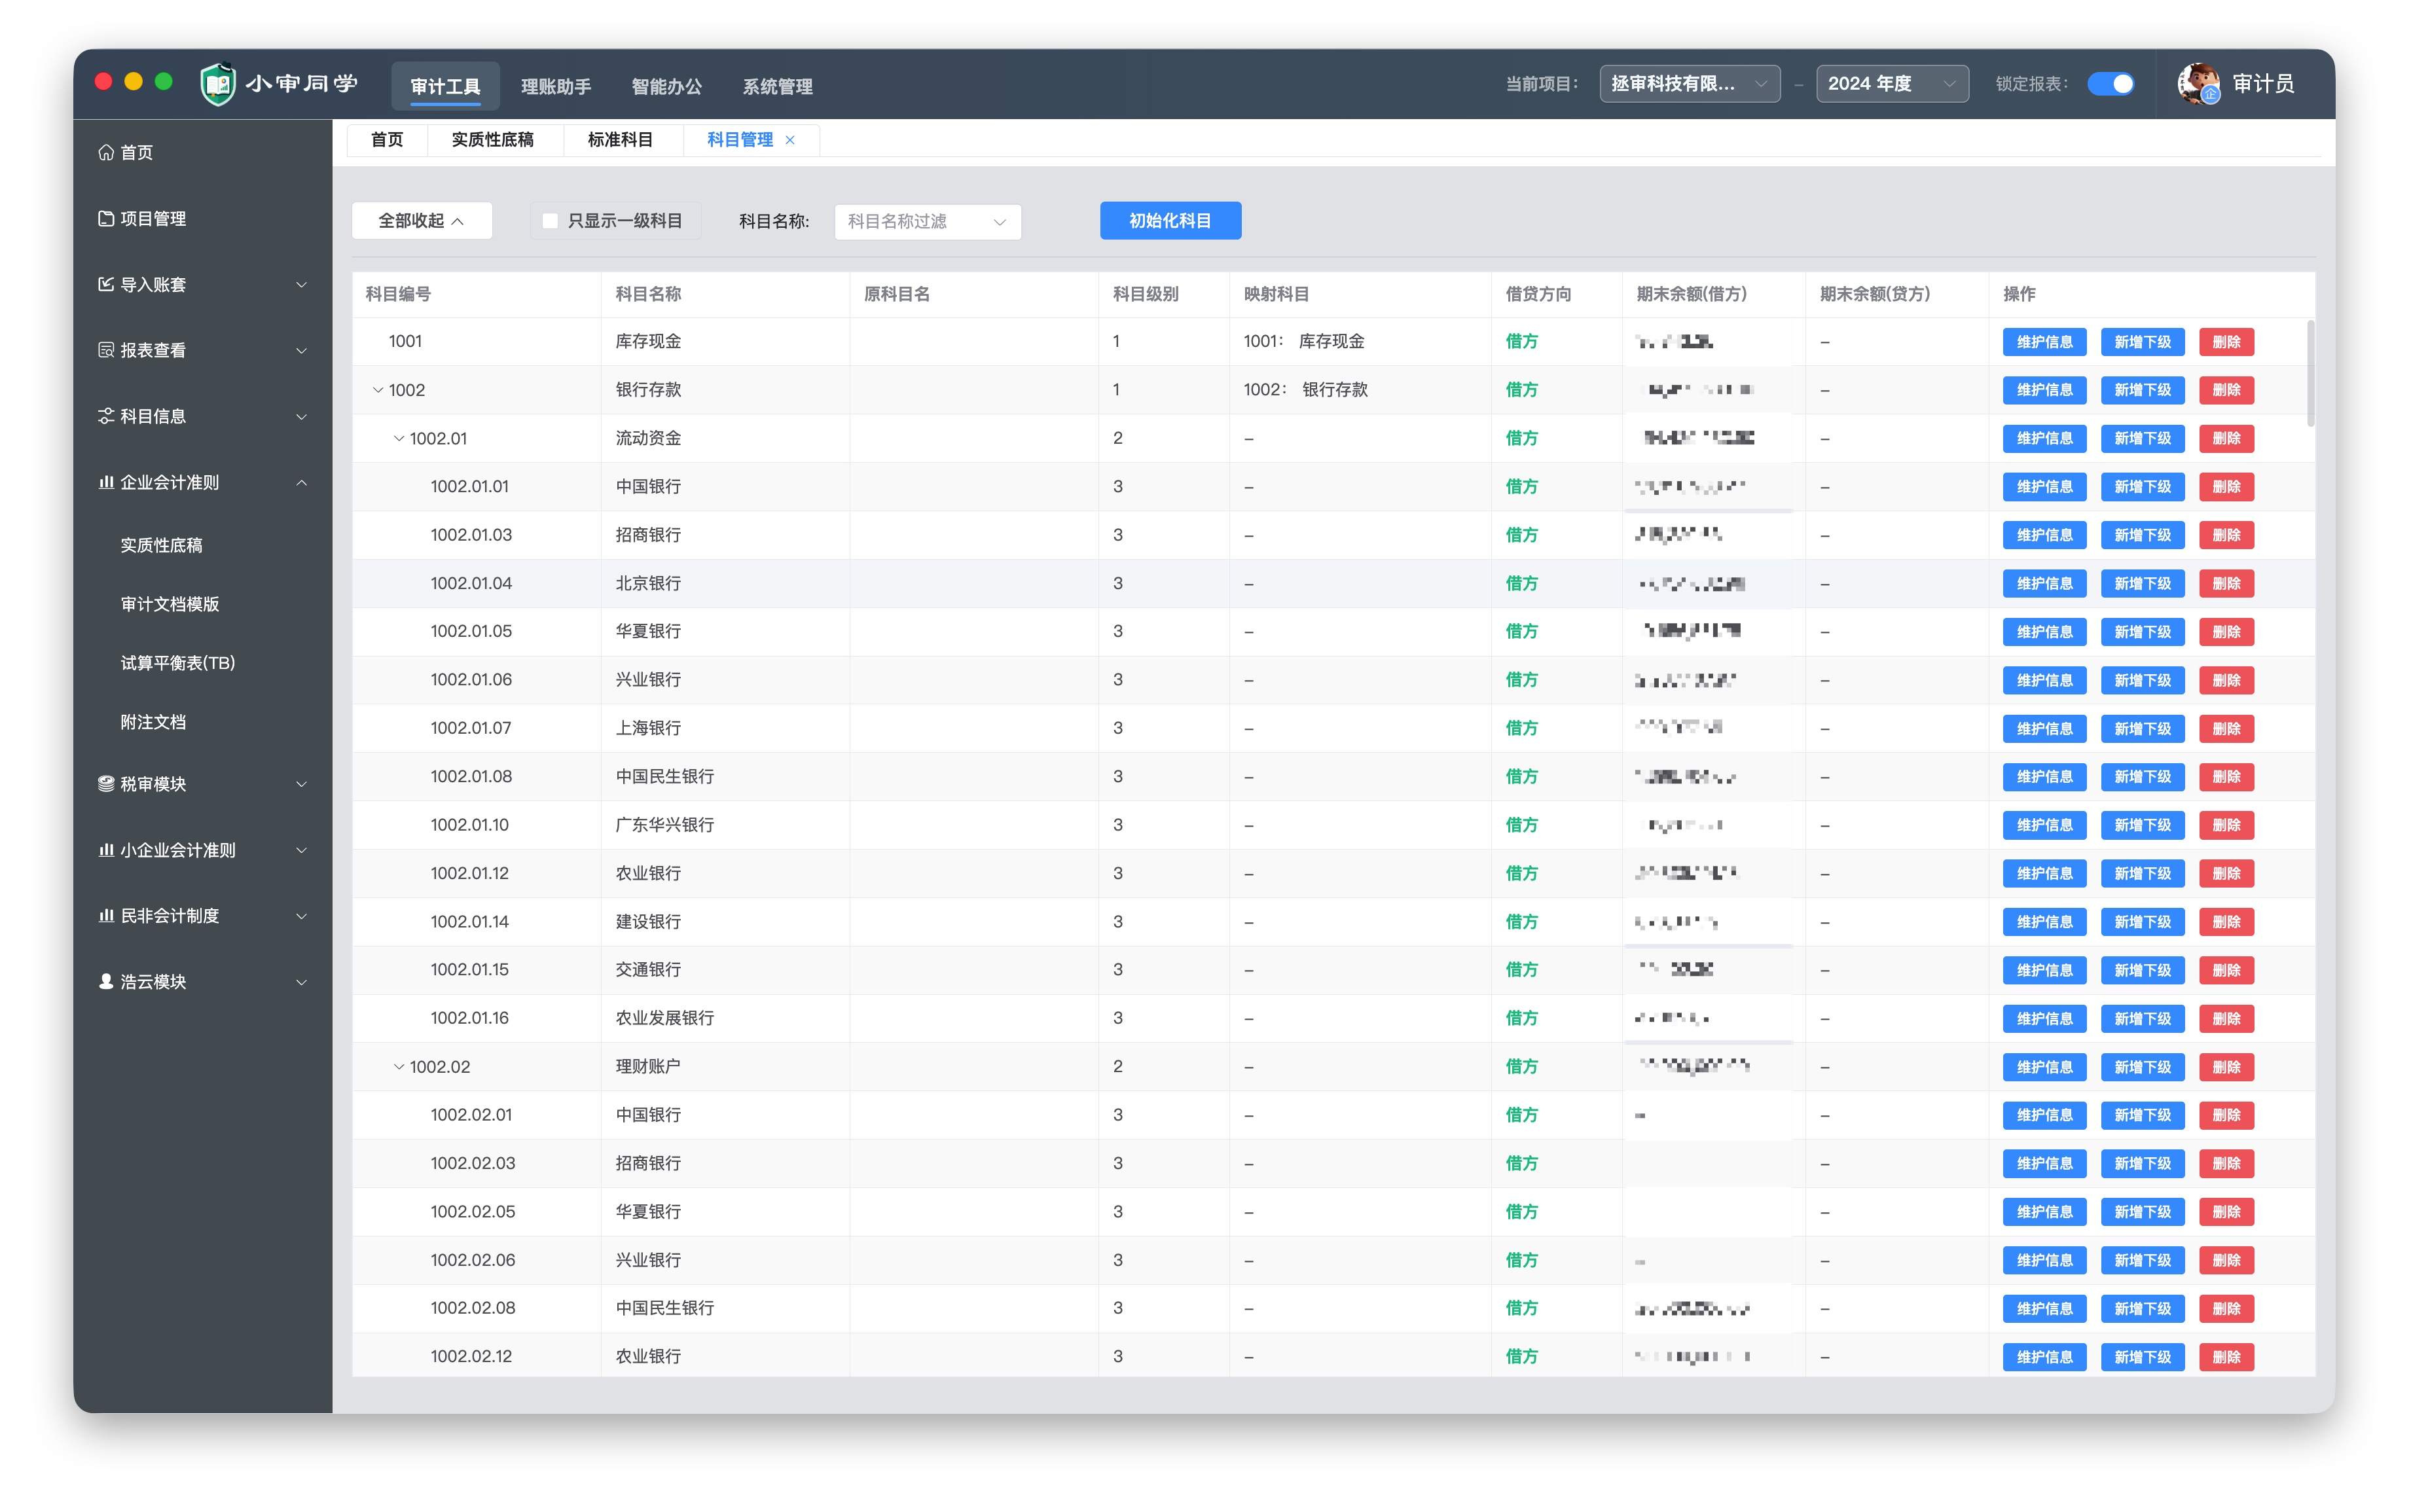
Task: Expand the 浩云模块 sidebar chevron
Action: pyautogui.click(x=301, y=982)
